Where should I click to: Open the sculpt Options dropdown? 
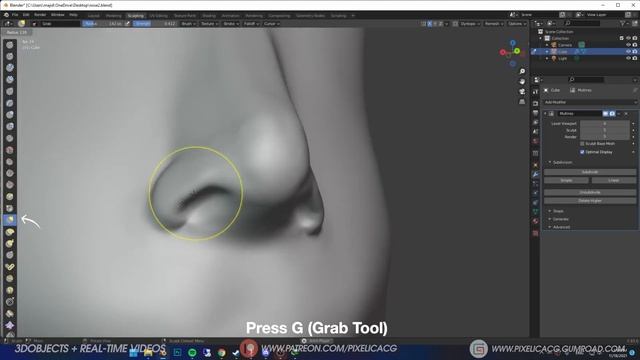[517, 24]
